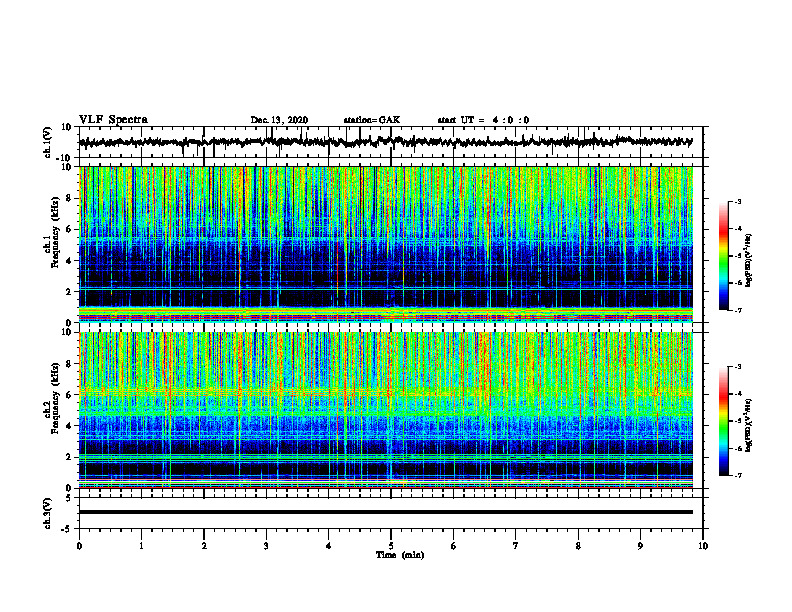This screenshot has height=612, width=792.
Task: Click the ch.3 flat black trace line
Action: pyautogui.click(x=386, y=512)
